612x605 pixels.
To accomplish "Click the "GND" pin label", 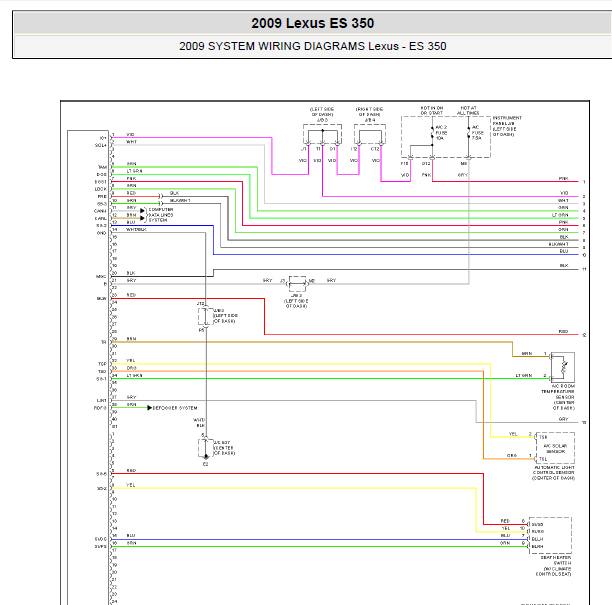I will coord(101,233).
